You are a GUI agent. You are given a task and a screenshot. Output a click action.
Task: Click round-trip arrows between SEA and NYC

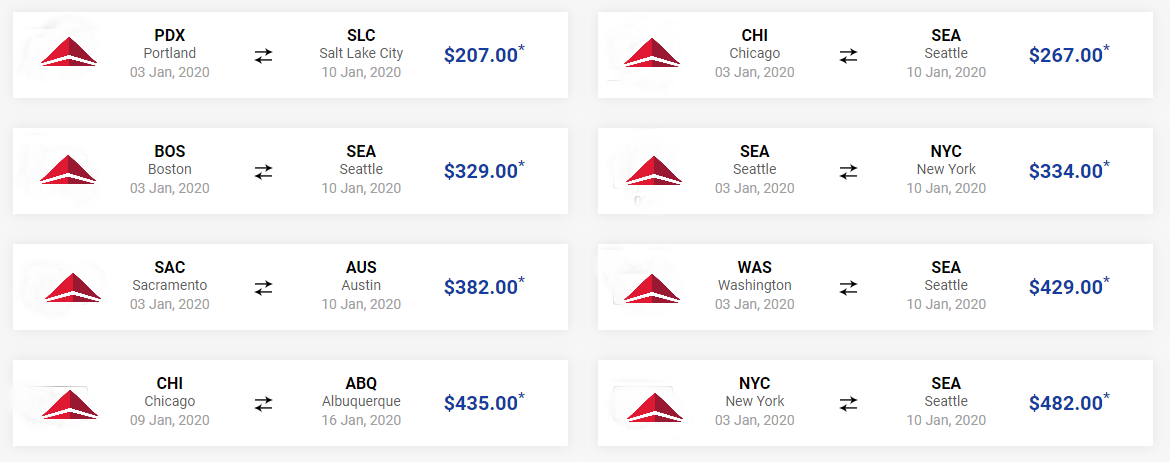click(848, 172)
